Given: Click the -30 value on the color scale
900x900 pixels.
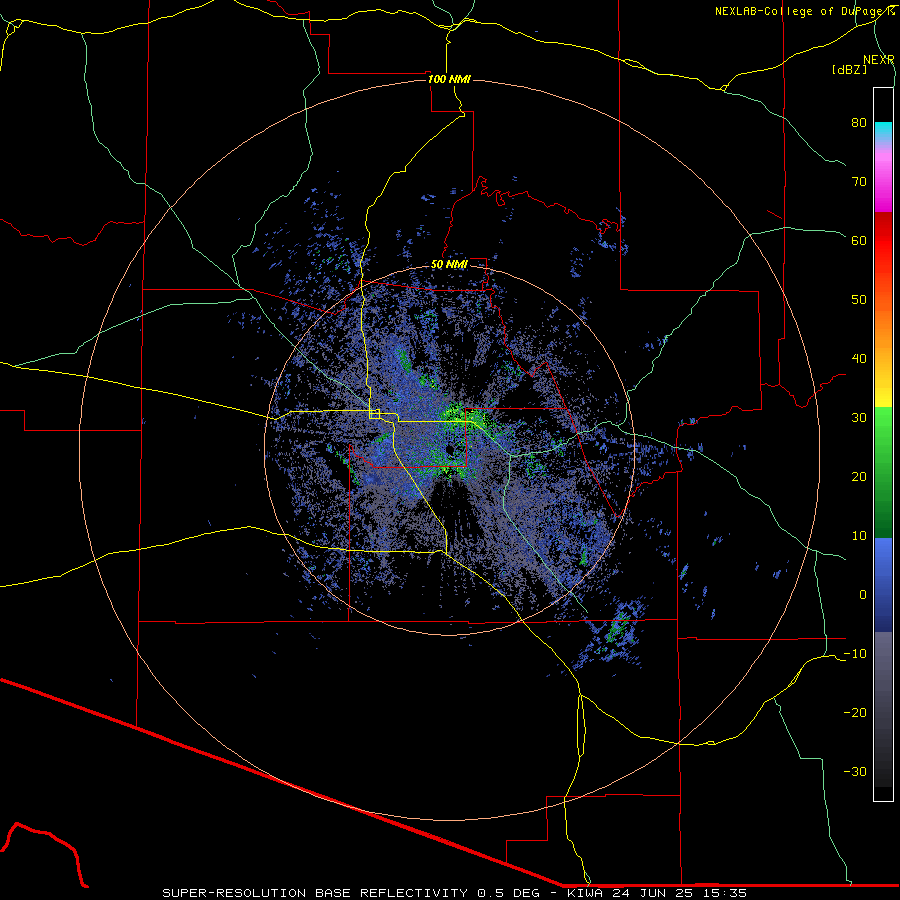Looking at the screenshot, I should coord(855,771).
